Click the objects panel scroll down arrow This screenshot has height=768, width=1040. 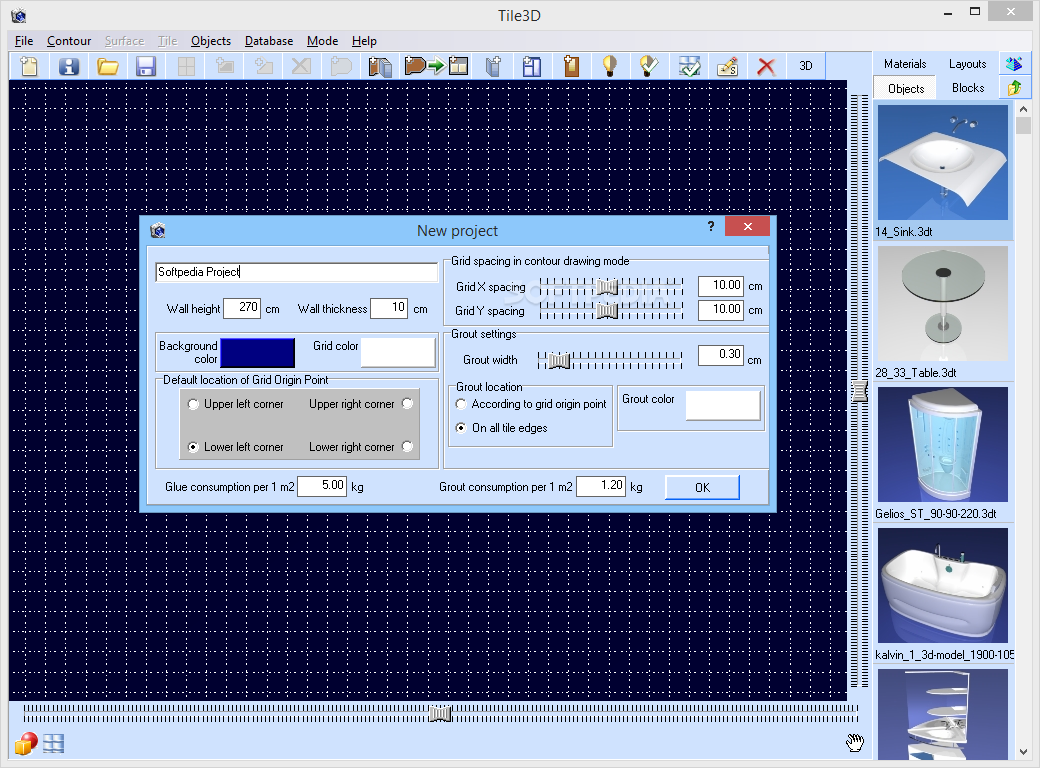pos(1023,751)
